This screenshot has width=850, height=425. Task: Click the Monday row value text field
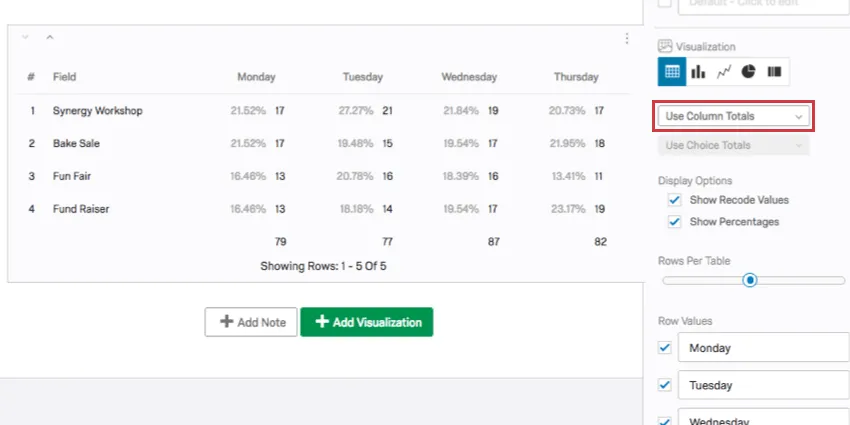[763, 348]
